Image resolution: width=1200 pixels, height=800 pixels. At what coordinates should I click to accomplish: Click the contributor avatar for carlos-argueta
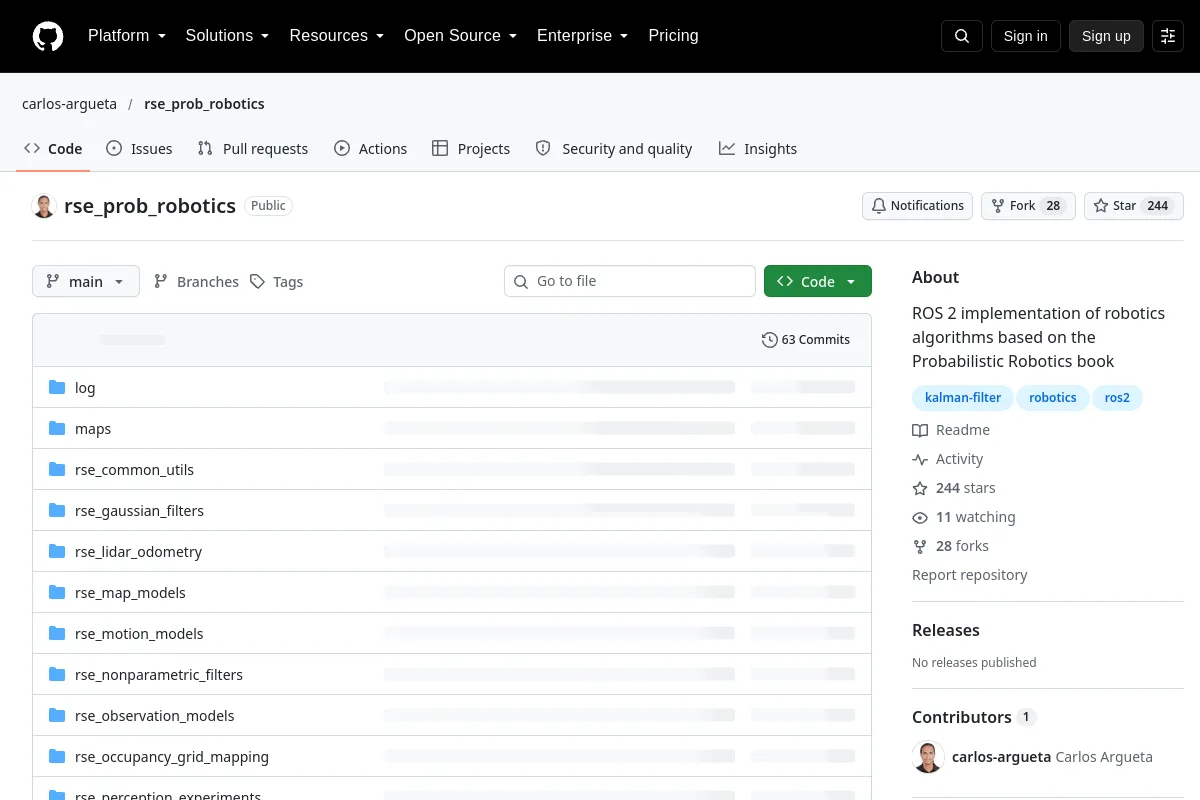point(928,757)
